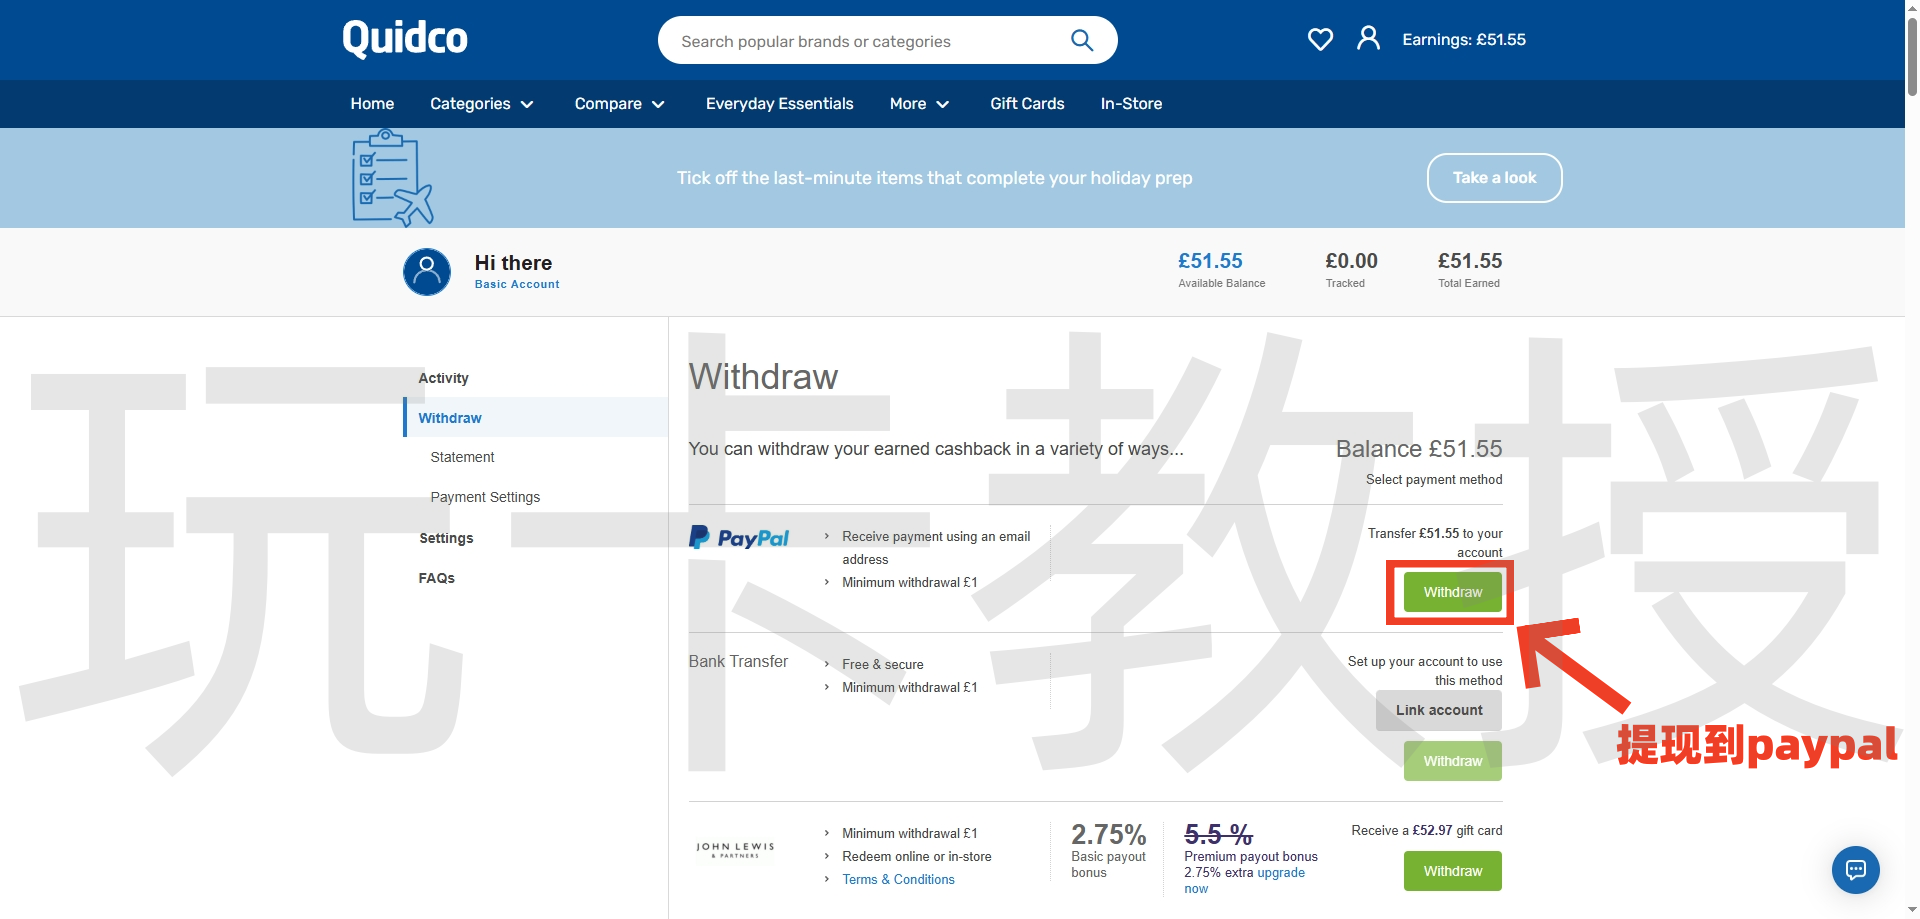The height and width of the screenshot is (919, 1920).
Task: Open the More dropdown menu
Action: 919,104
